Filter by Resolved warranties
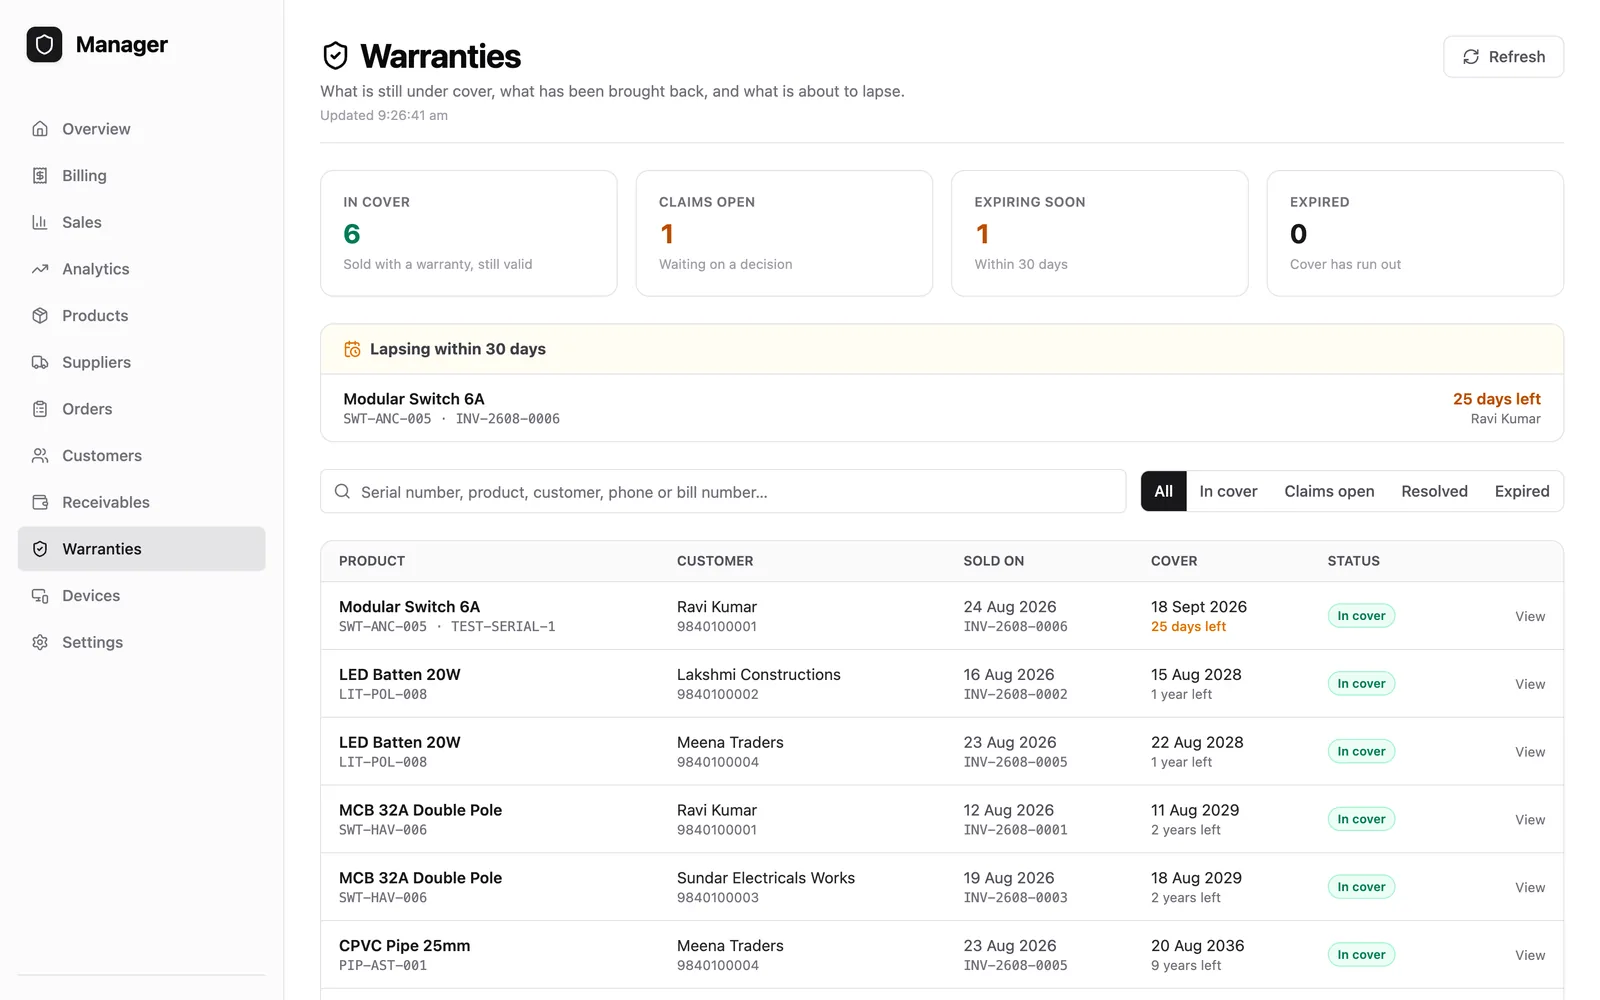This screenshot has height=1000, width=1600. (x=1434, y=491)
